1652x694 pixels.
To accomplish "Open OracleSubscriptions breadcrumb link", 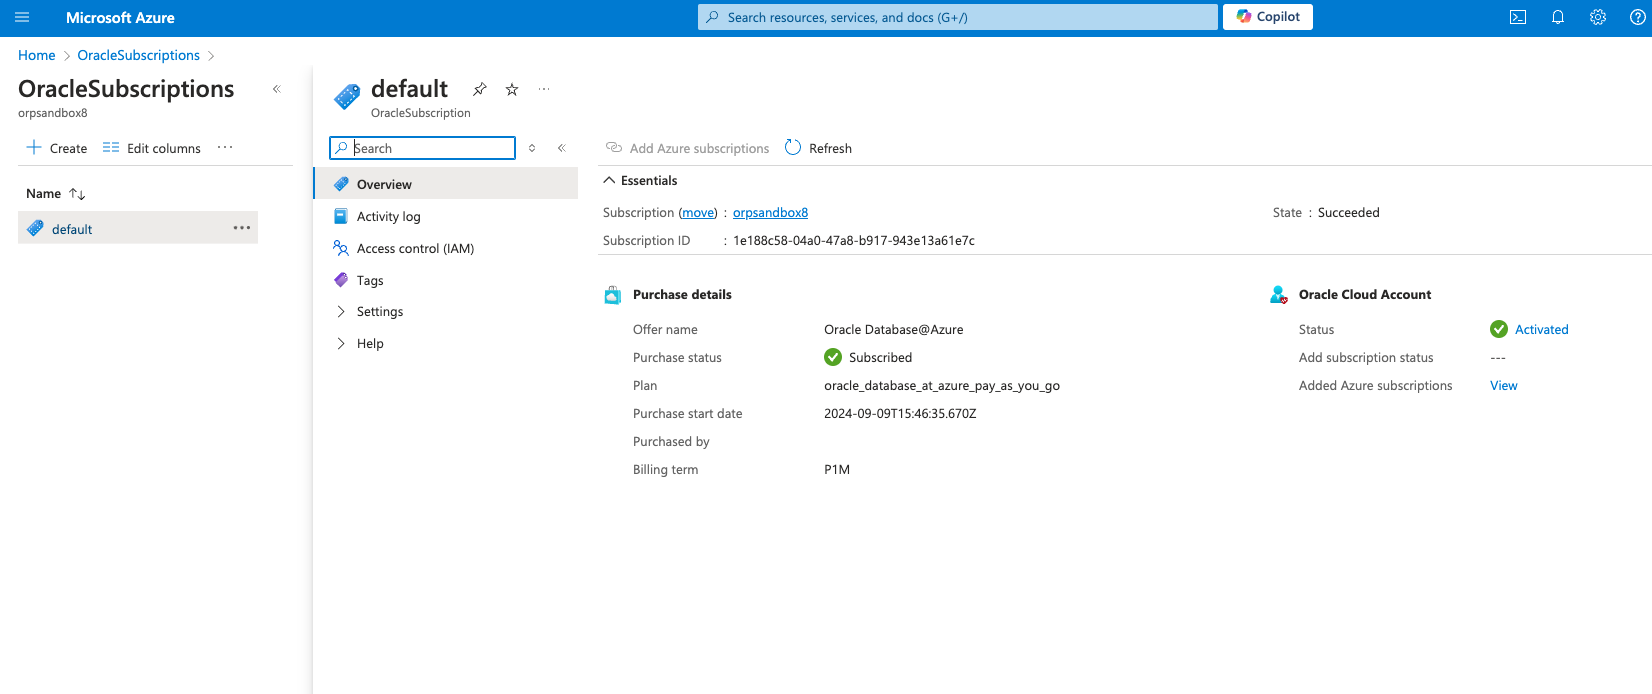I will pyautogui.click(x=139, y=55).
